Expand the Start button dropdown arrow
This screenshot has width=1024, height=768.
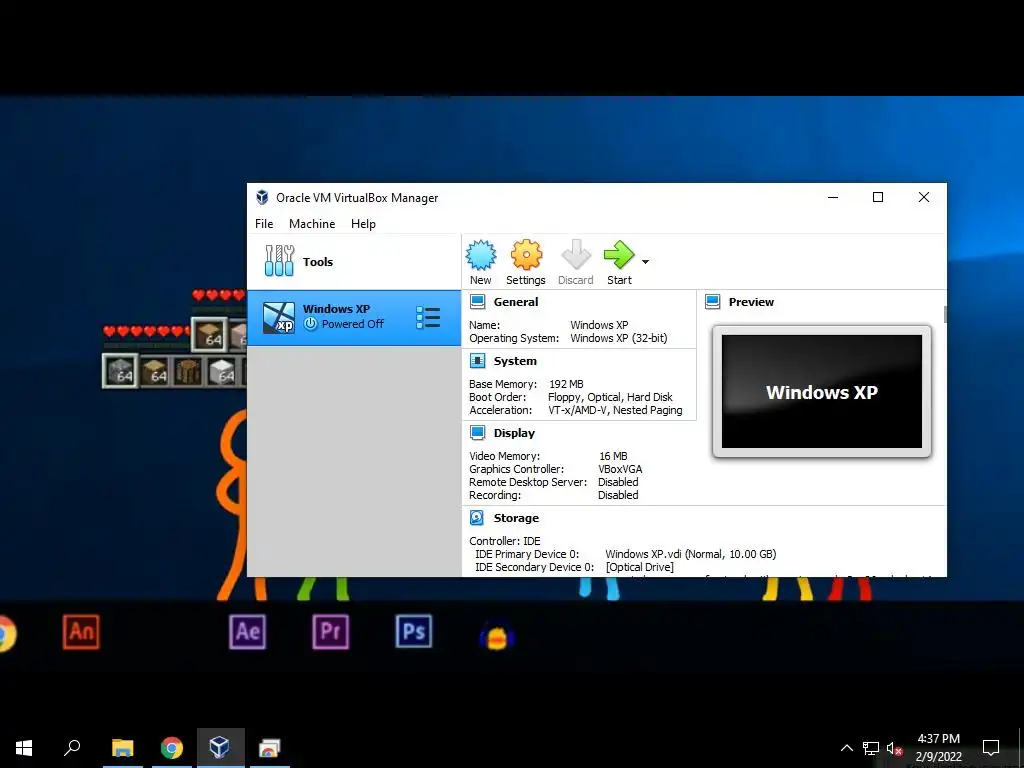645,262
